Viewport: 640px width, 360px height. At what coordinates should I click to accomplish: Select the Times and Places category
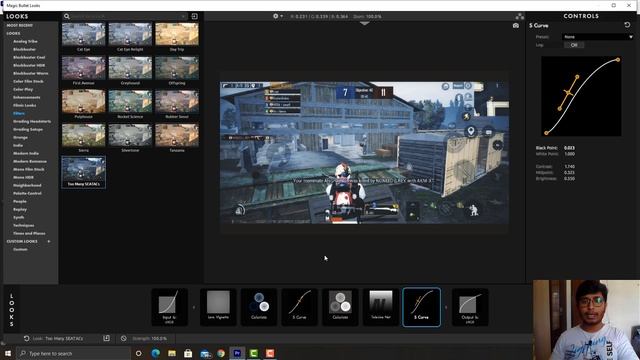(29, 233)
